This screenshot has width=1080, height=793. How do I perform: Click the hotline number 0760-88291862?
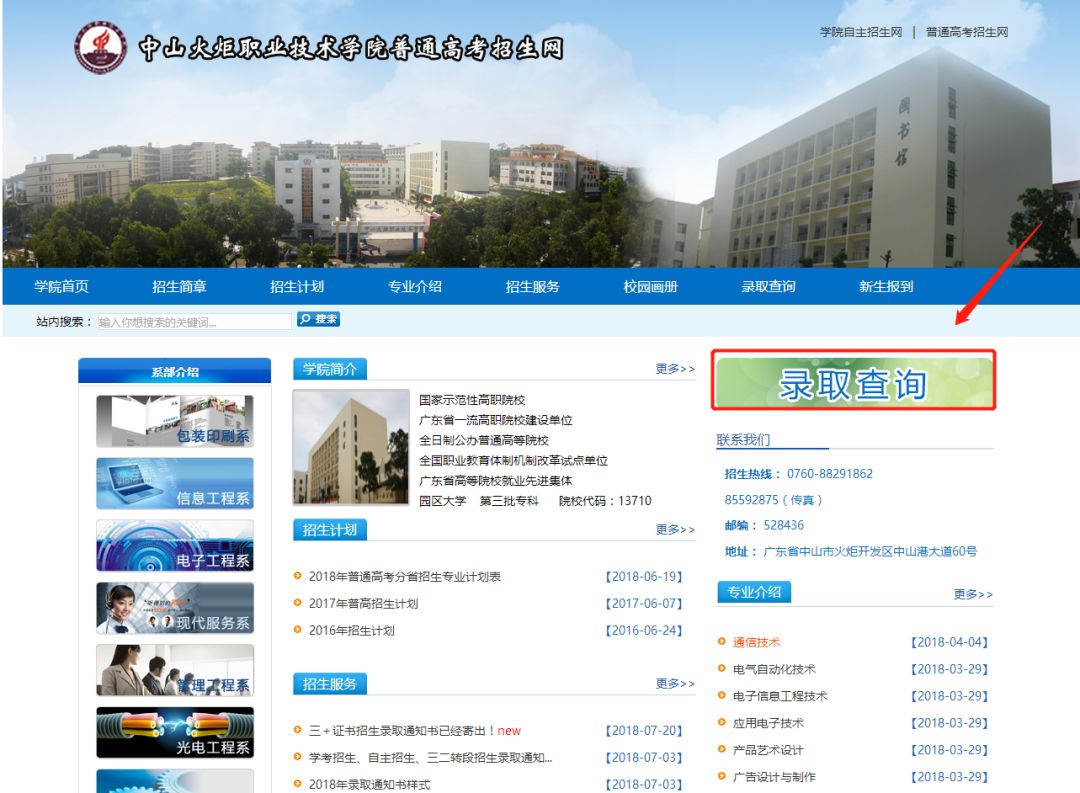point(829,474)
